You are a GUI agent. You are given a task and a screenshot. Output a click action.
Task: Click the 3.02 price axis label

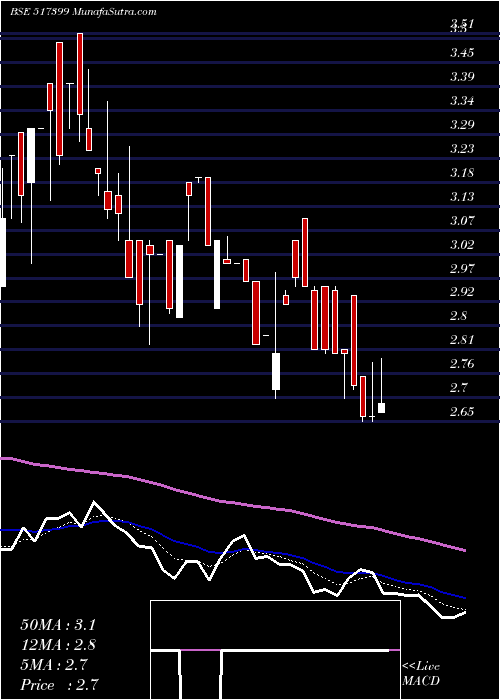click(x=462, y=245)
